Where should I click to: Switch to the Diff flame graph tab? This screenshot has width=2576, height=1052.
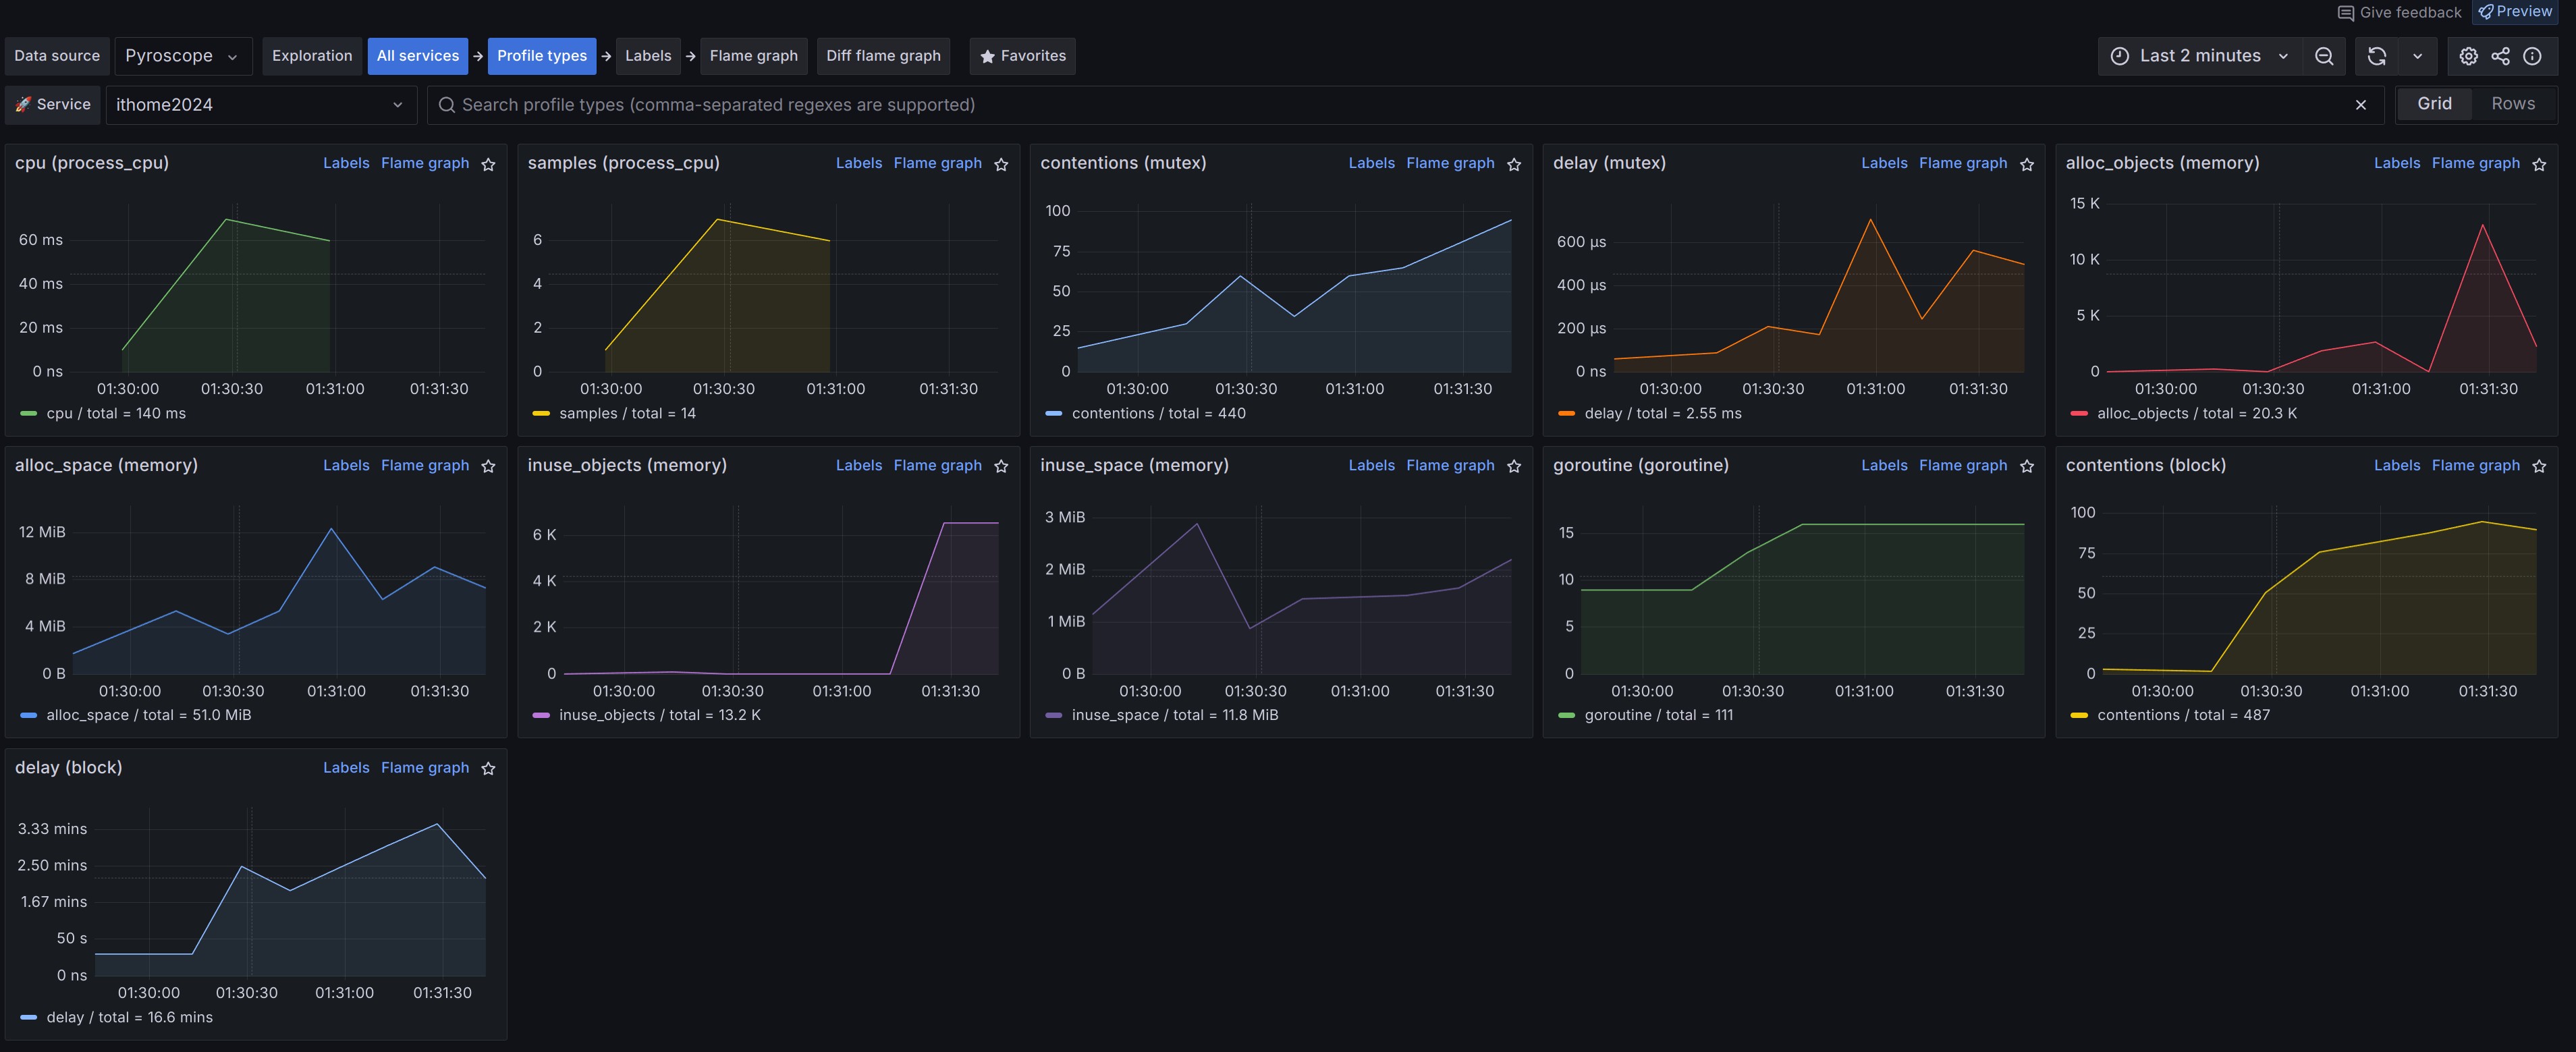click(x=883, y=56)
